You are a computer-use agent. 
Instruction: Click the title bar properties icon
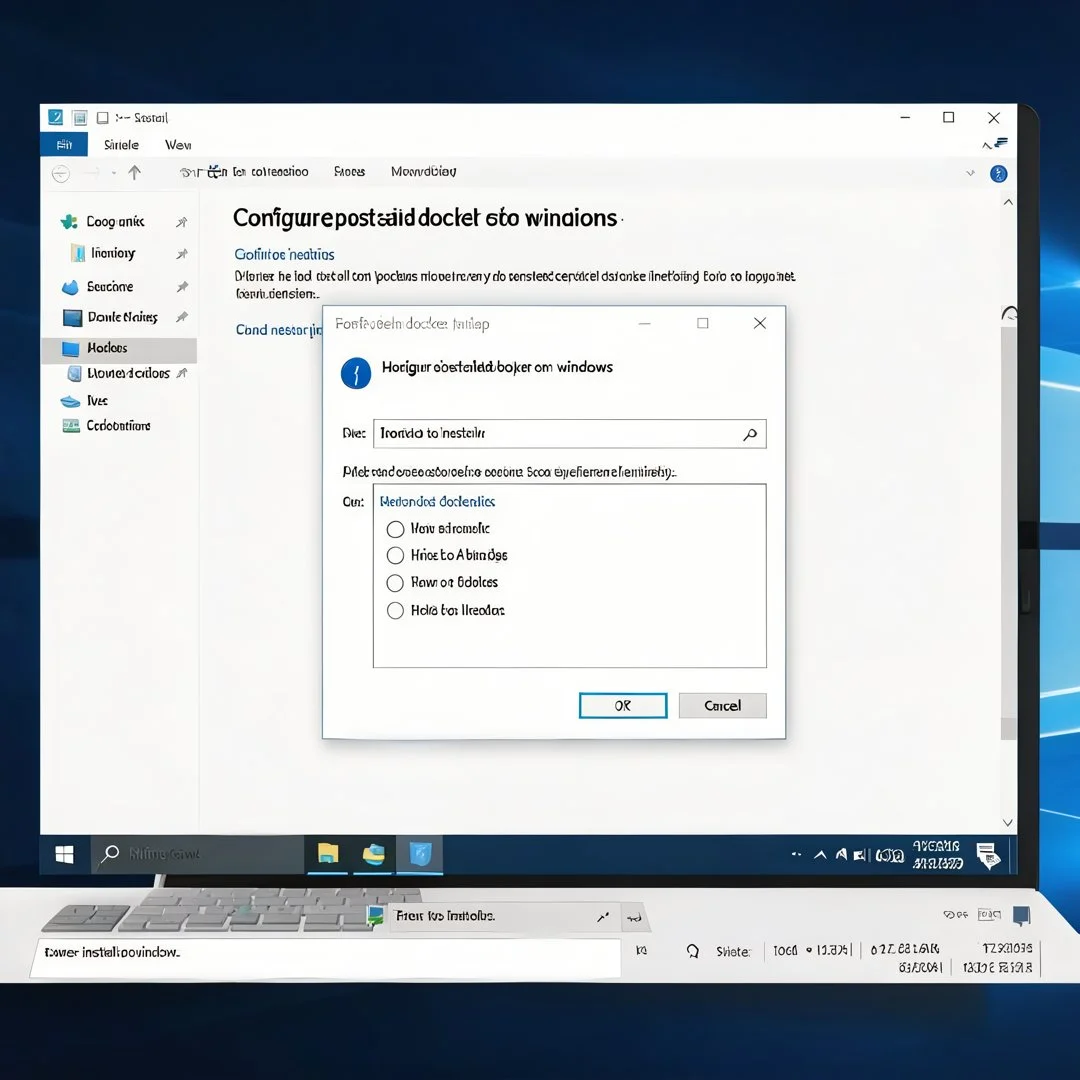pos(80,118)
